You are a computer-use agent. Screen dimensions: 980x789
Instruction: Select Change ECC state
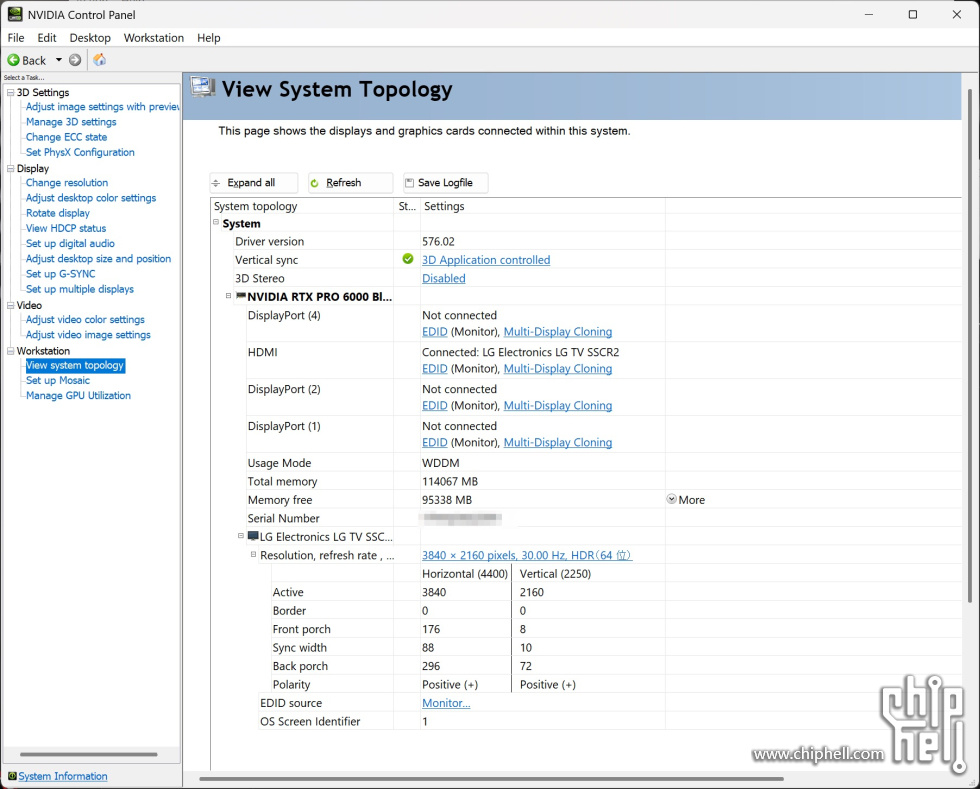66,137
